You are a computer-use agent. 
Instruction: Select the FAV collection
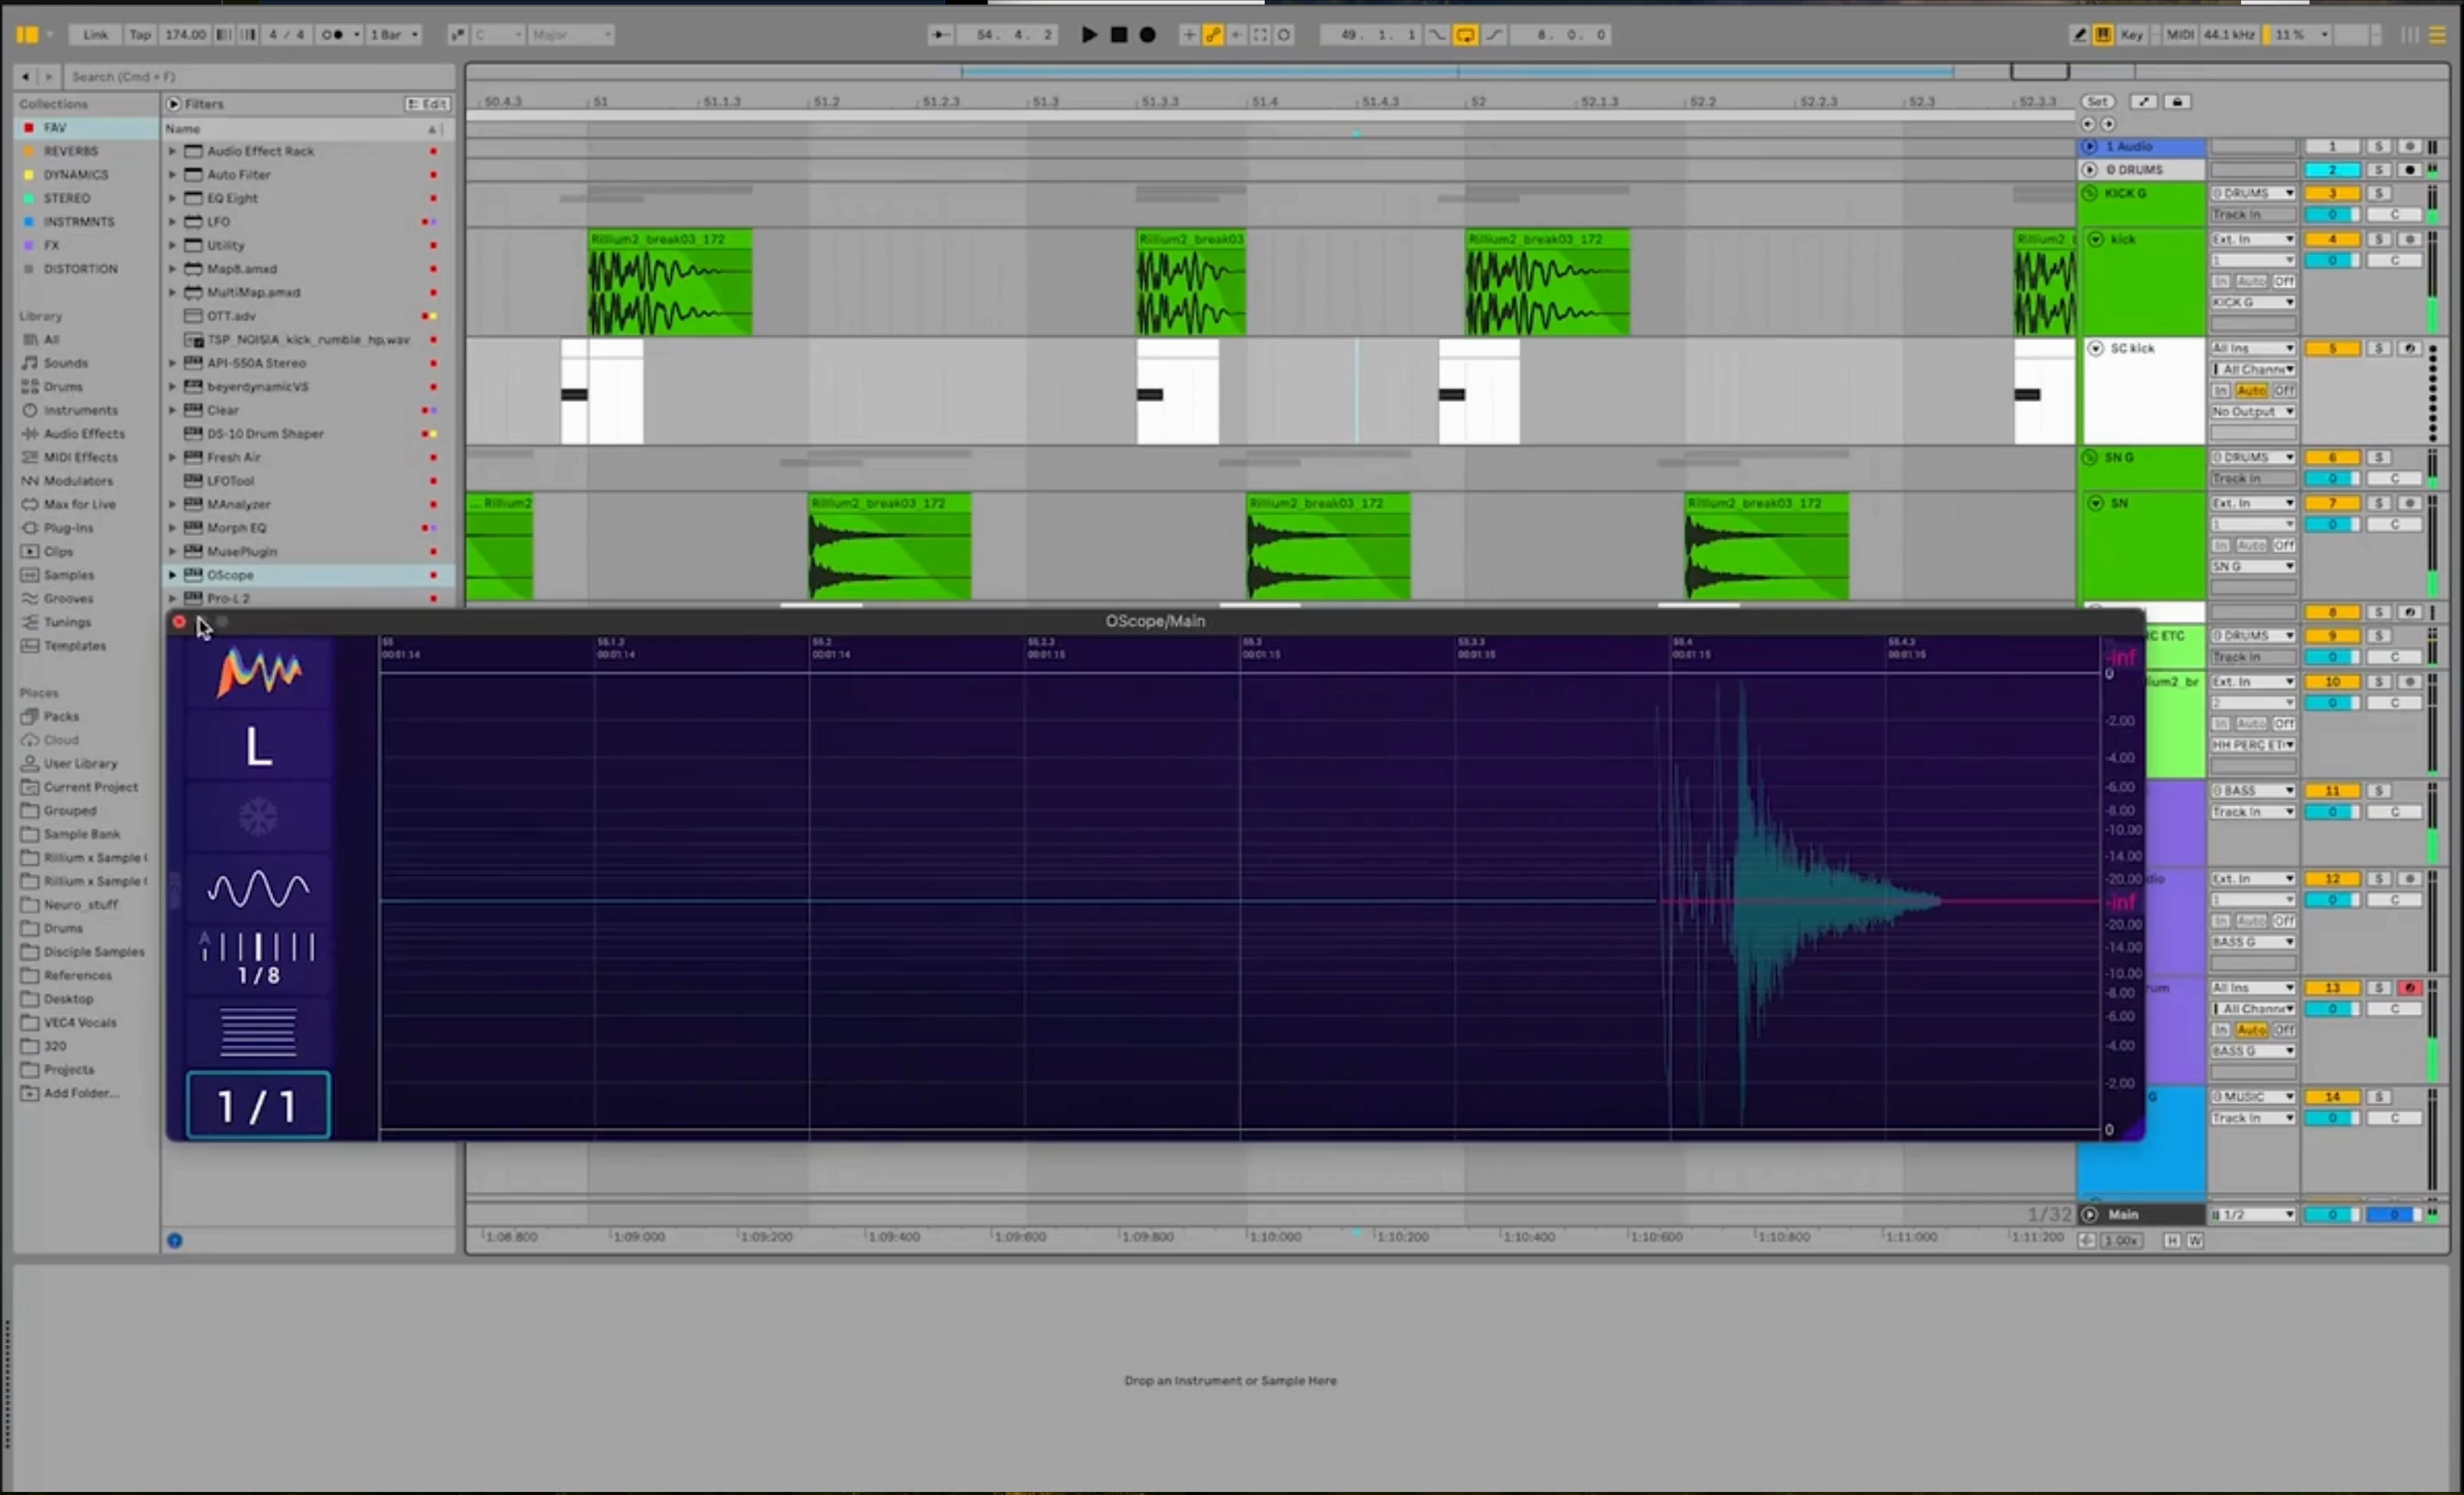pyautogui.click(x=86, y=128)
